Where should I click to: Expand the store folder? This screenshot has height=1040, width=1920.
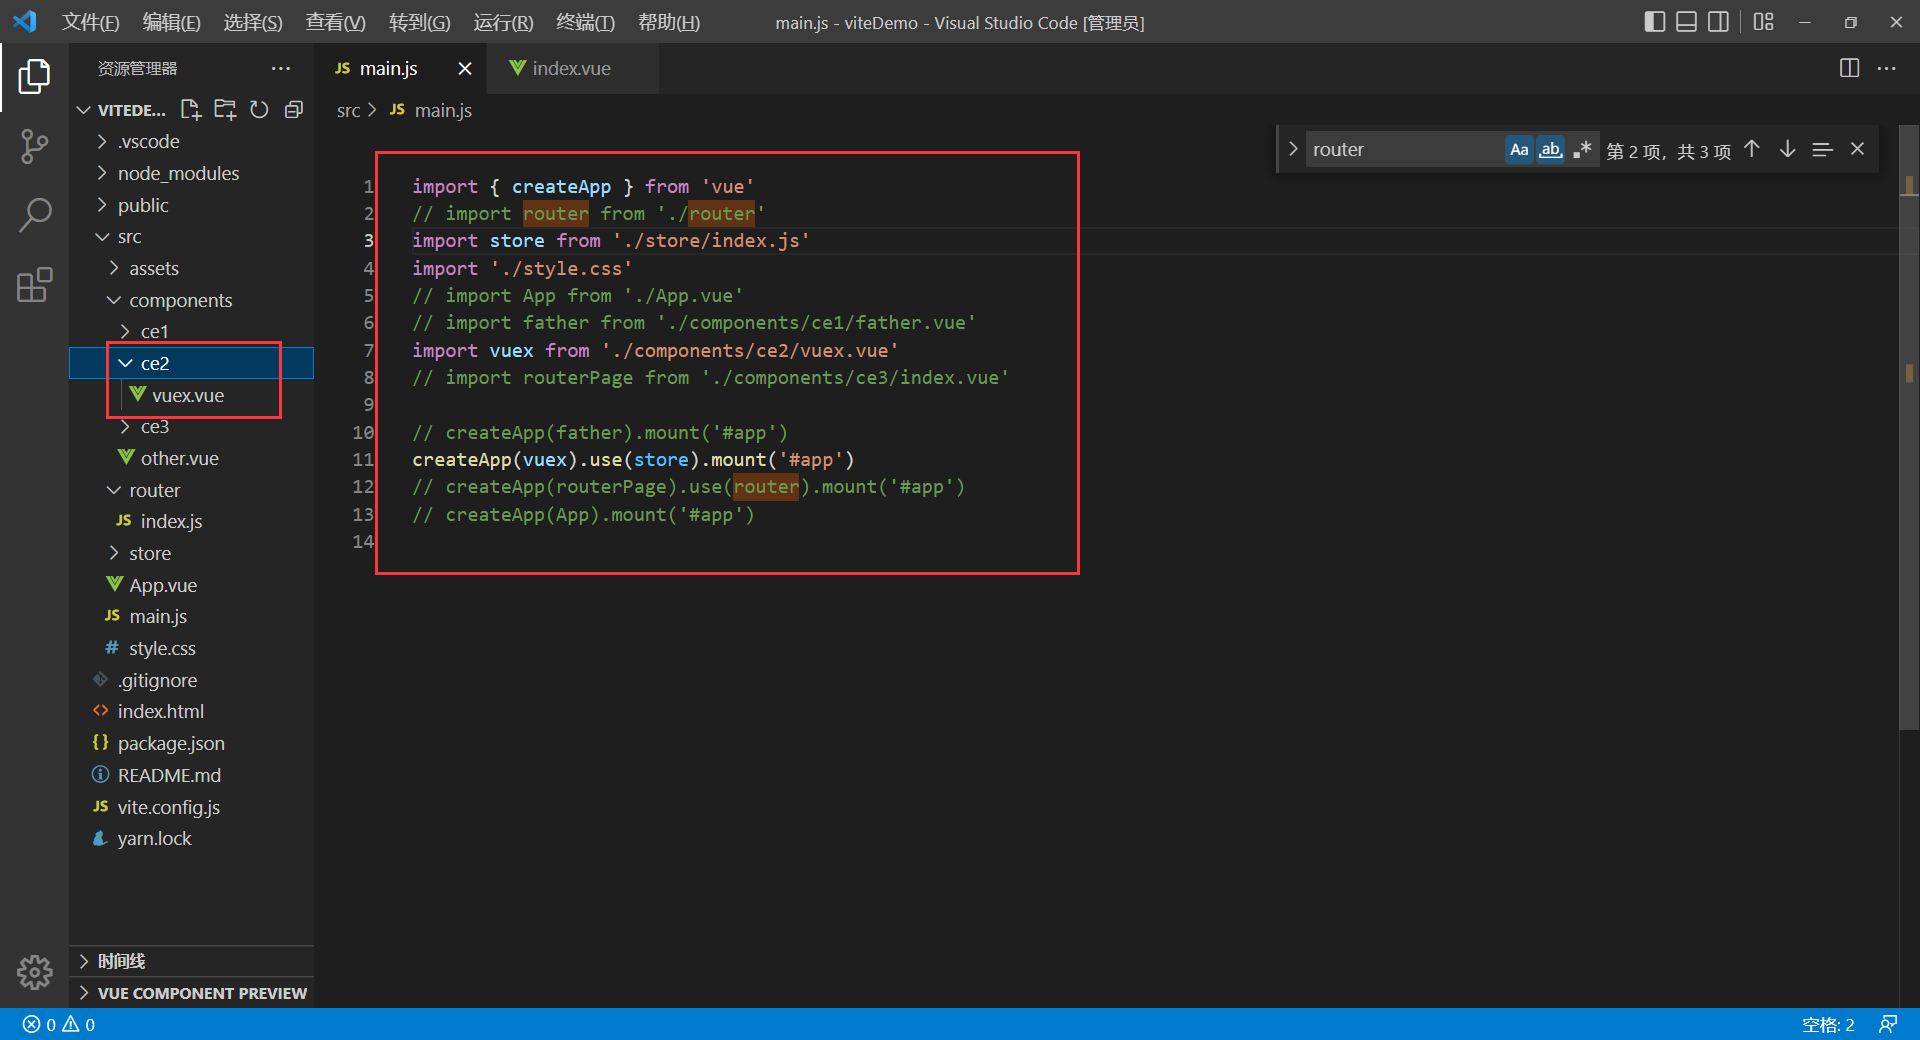point(192,553)
